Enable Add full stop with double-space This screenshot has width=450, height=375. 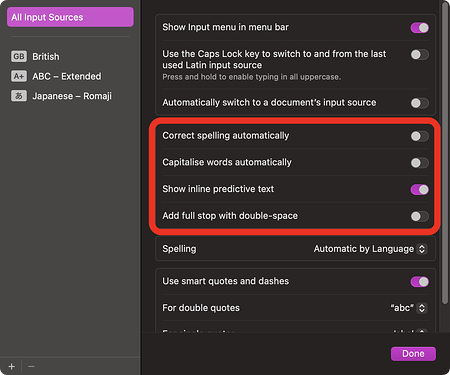pyautogui.click(x=420, y=216)
